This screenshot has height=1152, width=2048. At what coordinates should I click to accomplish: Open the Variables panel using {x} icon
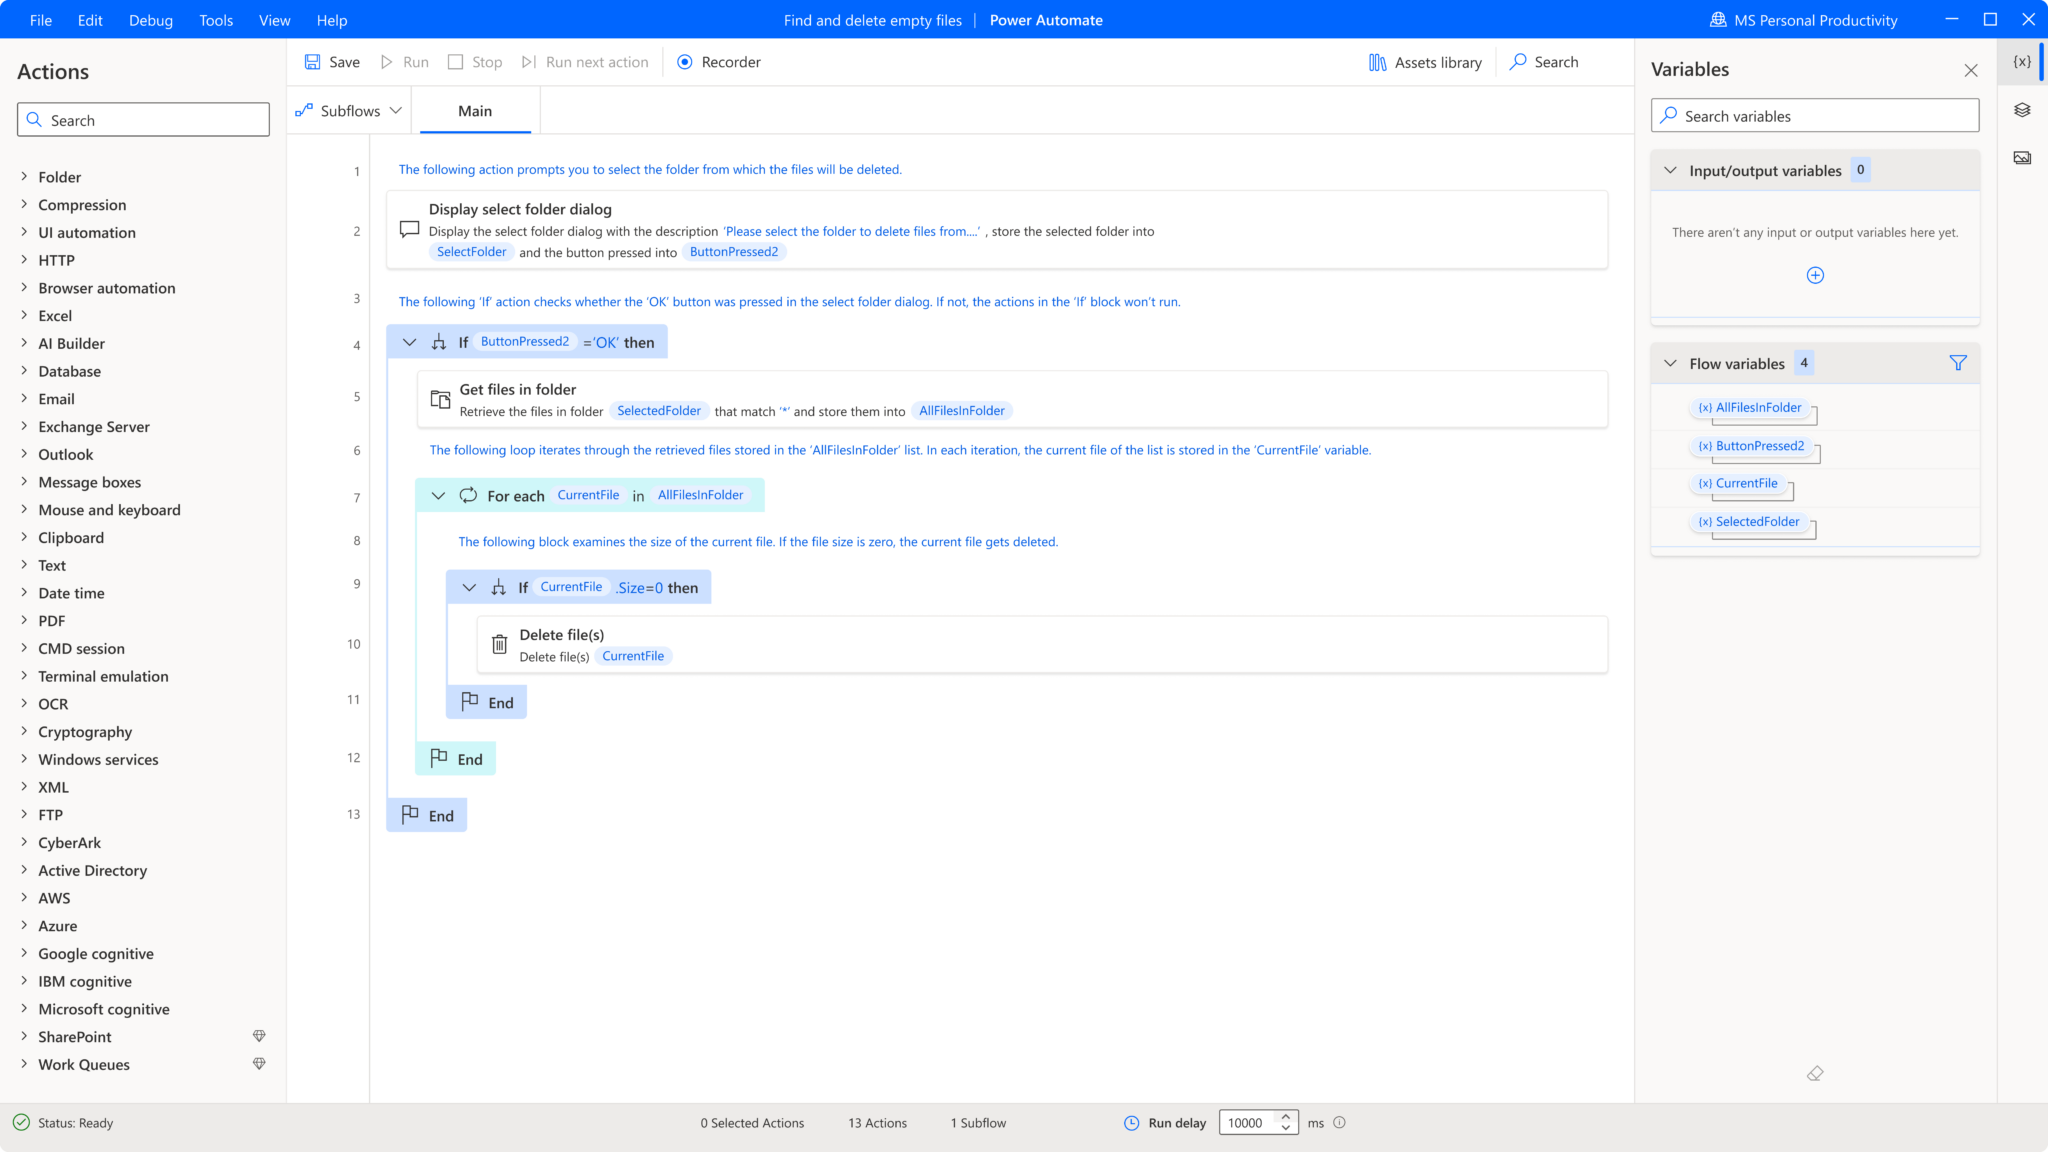tap(2022, 61)
